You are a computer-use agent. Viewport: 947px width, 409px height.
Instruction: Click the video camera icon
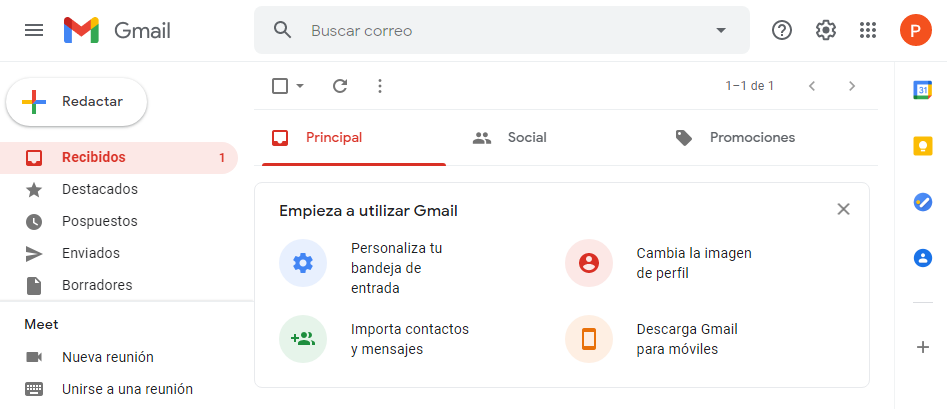34,357
